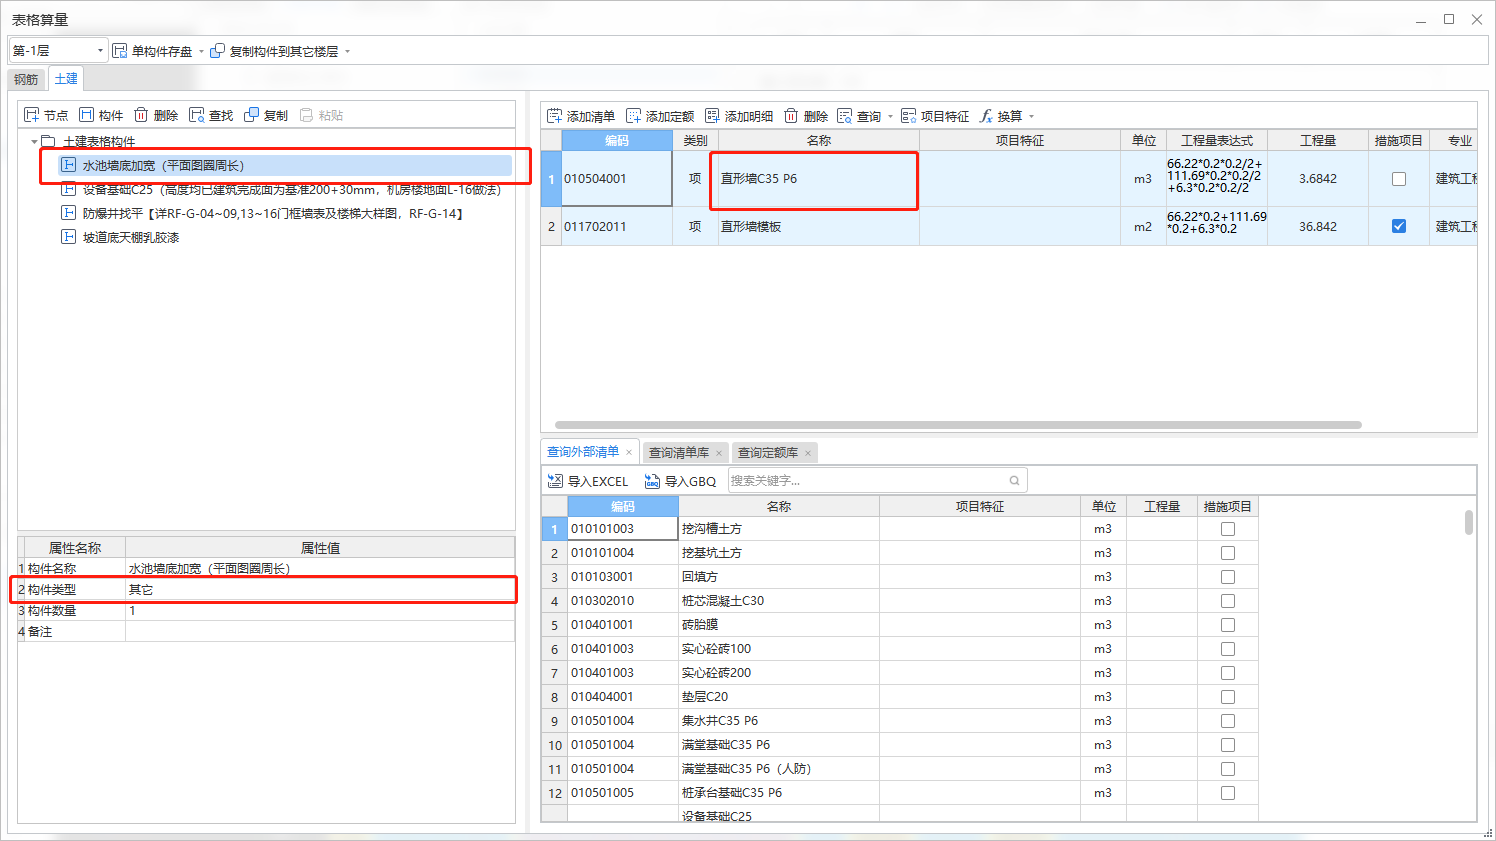The height and width of the screenshot is (841, 1496).
Task: Click the 添加明细 icon
Action: (712, 116)
